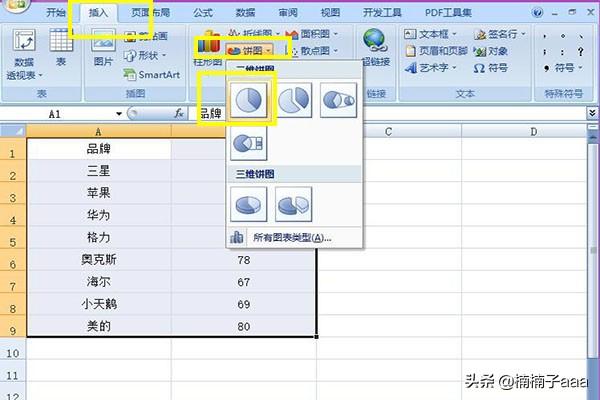The width and height of the screenshot is (600, 400).
Task: Open the 开始 ribbon tab
Action: pyautogui.click(x=56, y=13)
